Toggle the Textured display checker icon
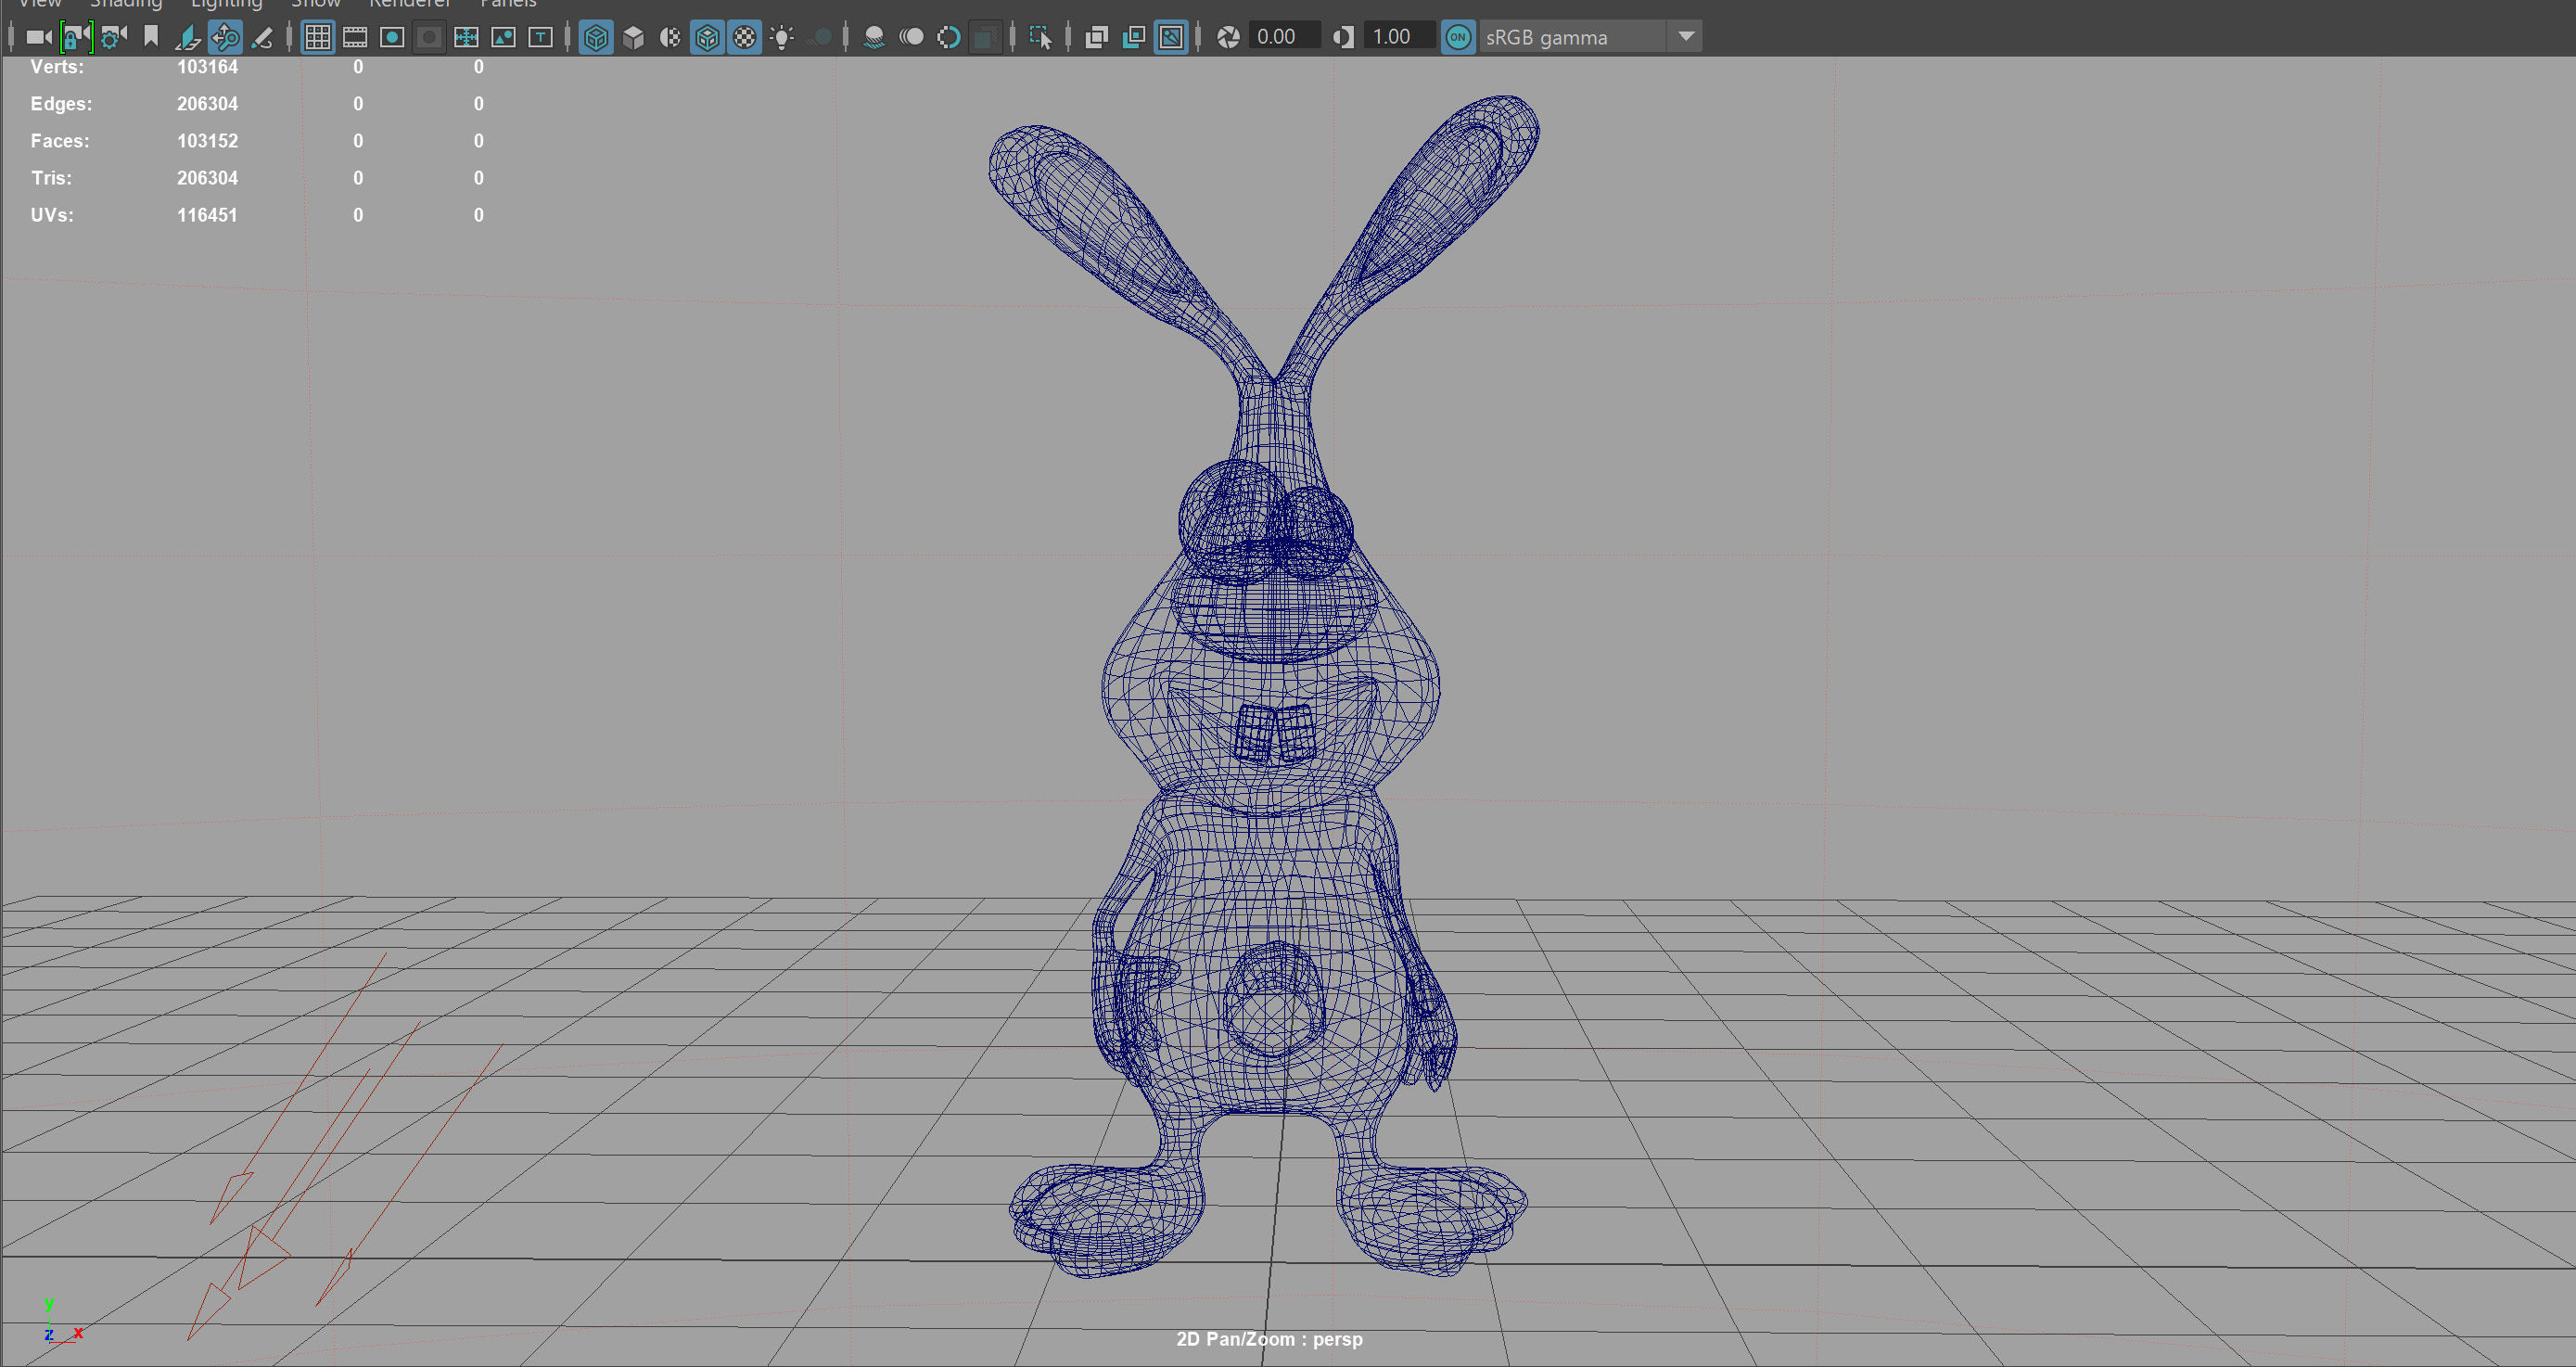 tap(745, 38)
